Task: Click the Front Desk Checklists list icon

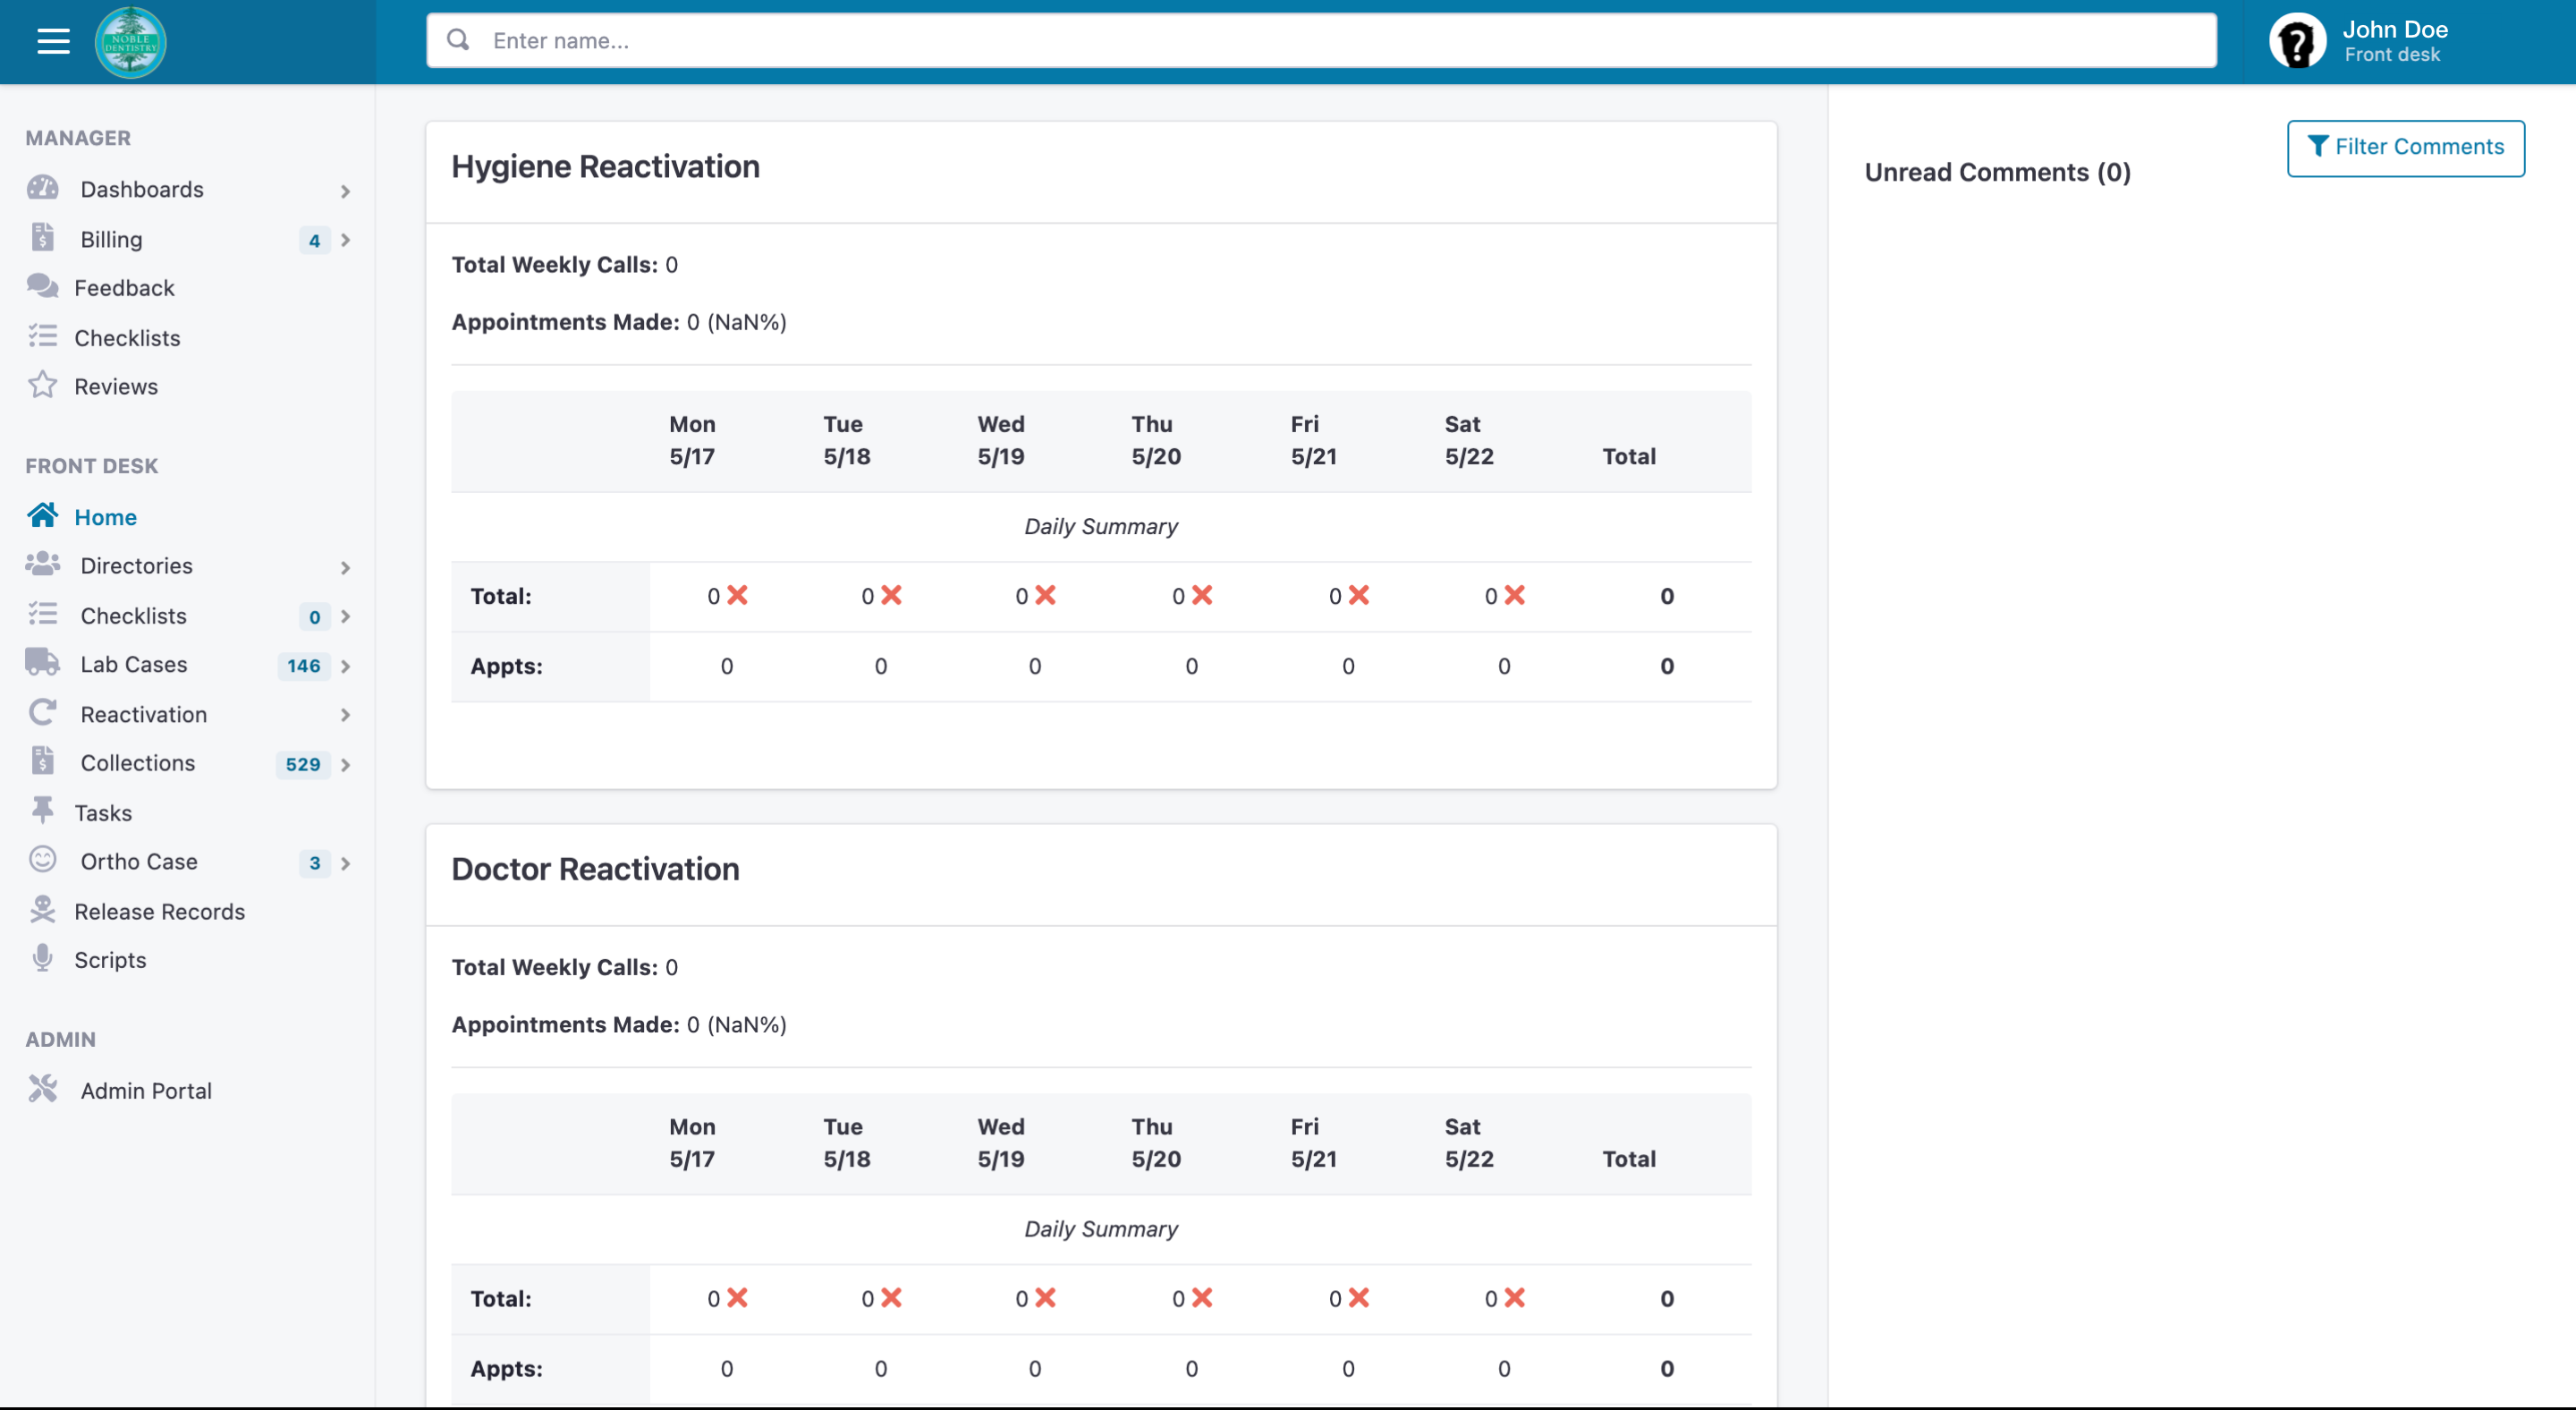Action: point(43,614)
